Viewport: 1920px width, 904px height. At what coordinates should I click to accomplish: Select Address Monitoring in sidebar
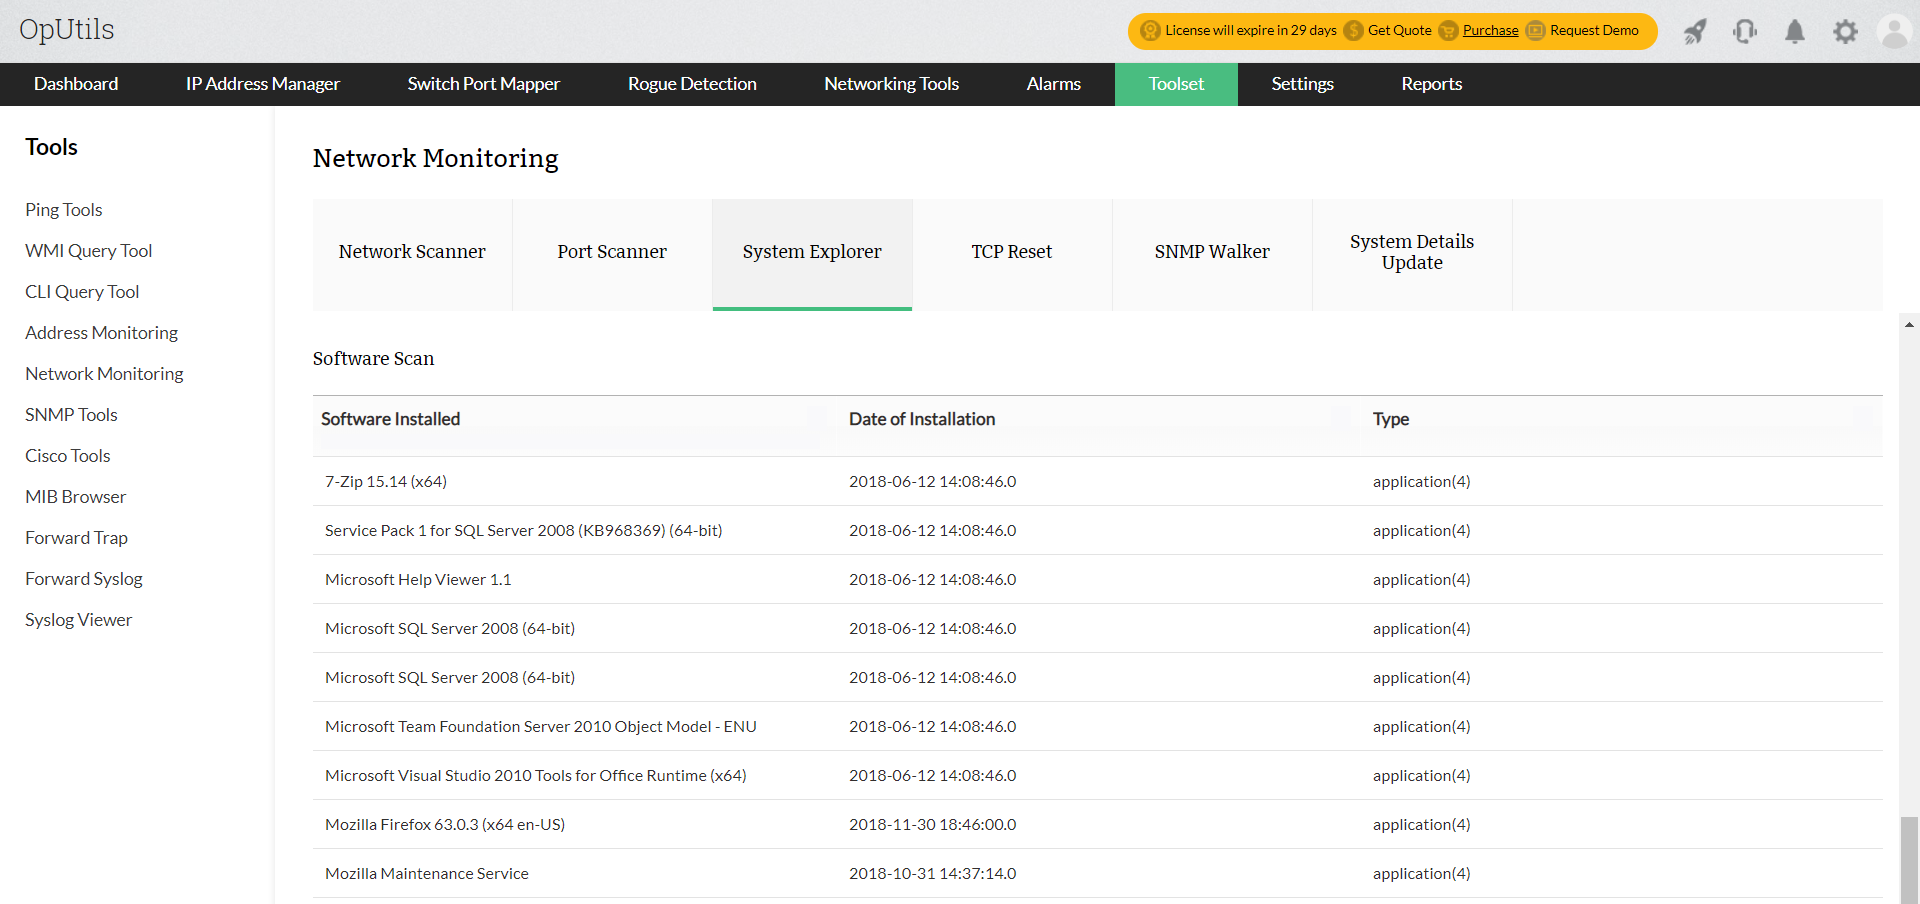click(102, 333)
